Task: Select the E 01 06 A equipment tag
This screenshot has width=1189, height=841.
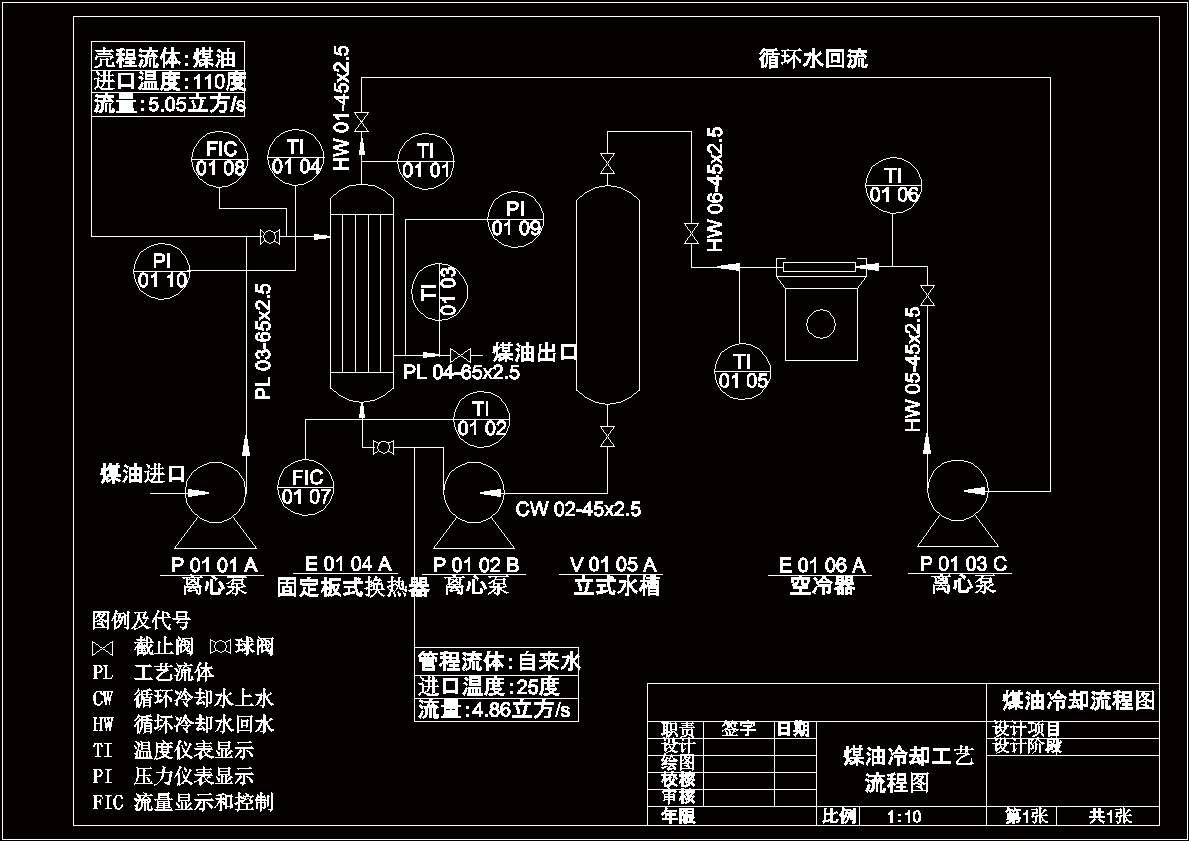Action: (x=822, y=564)
